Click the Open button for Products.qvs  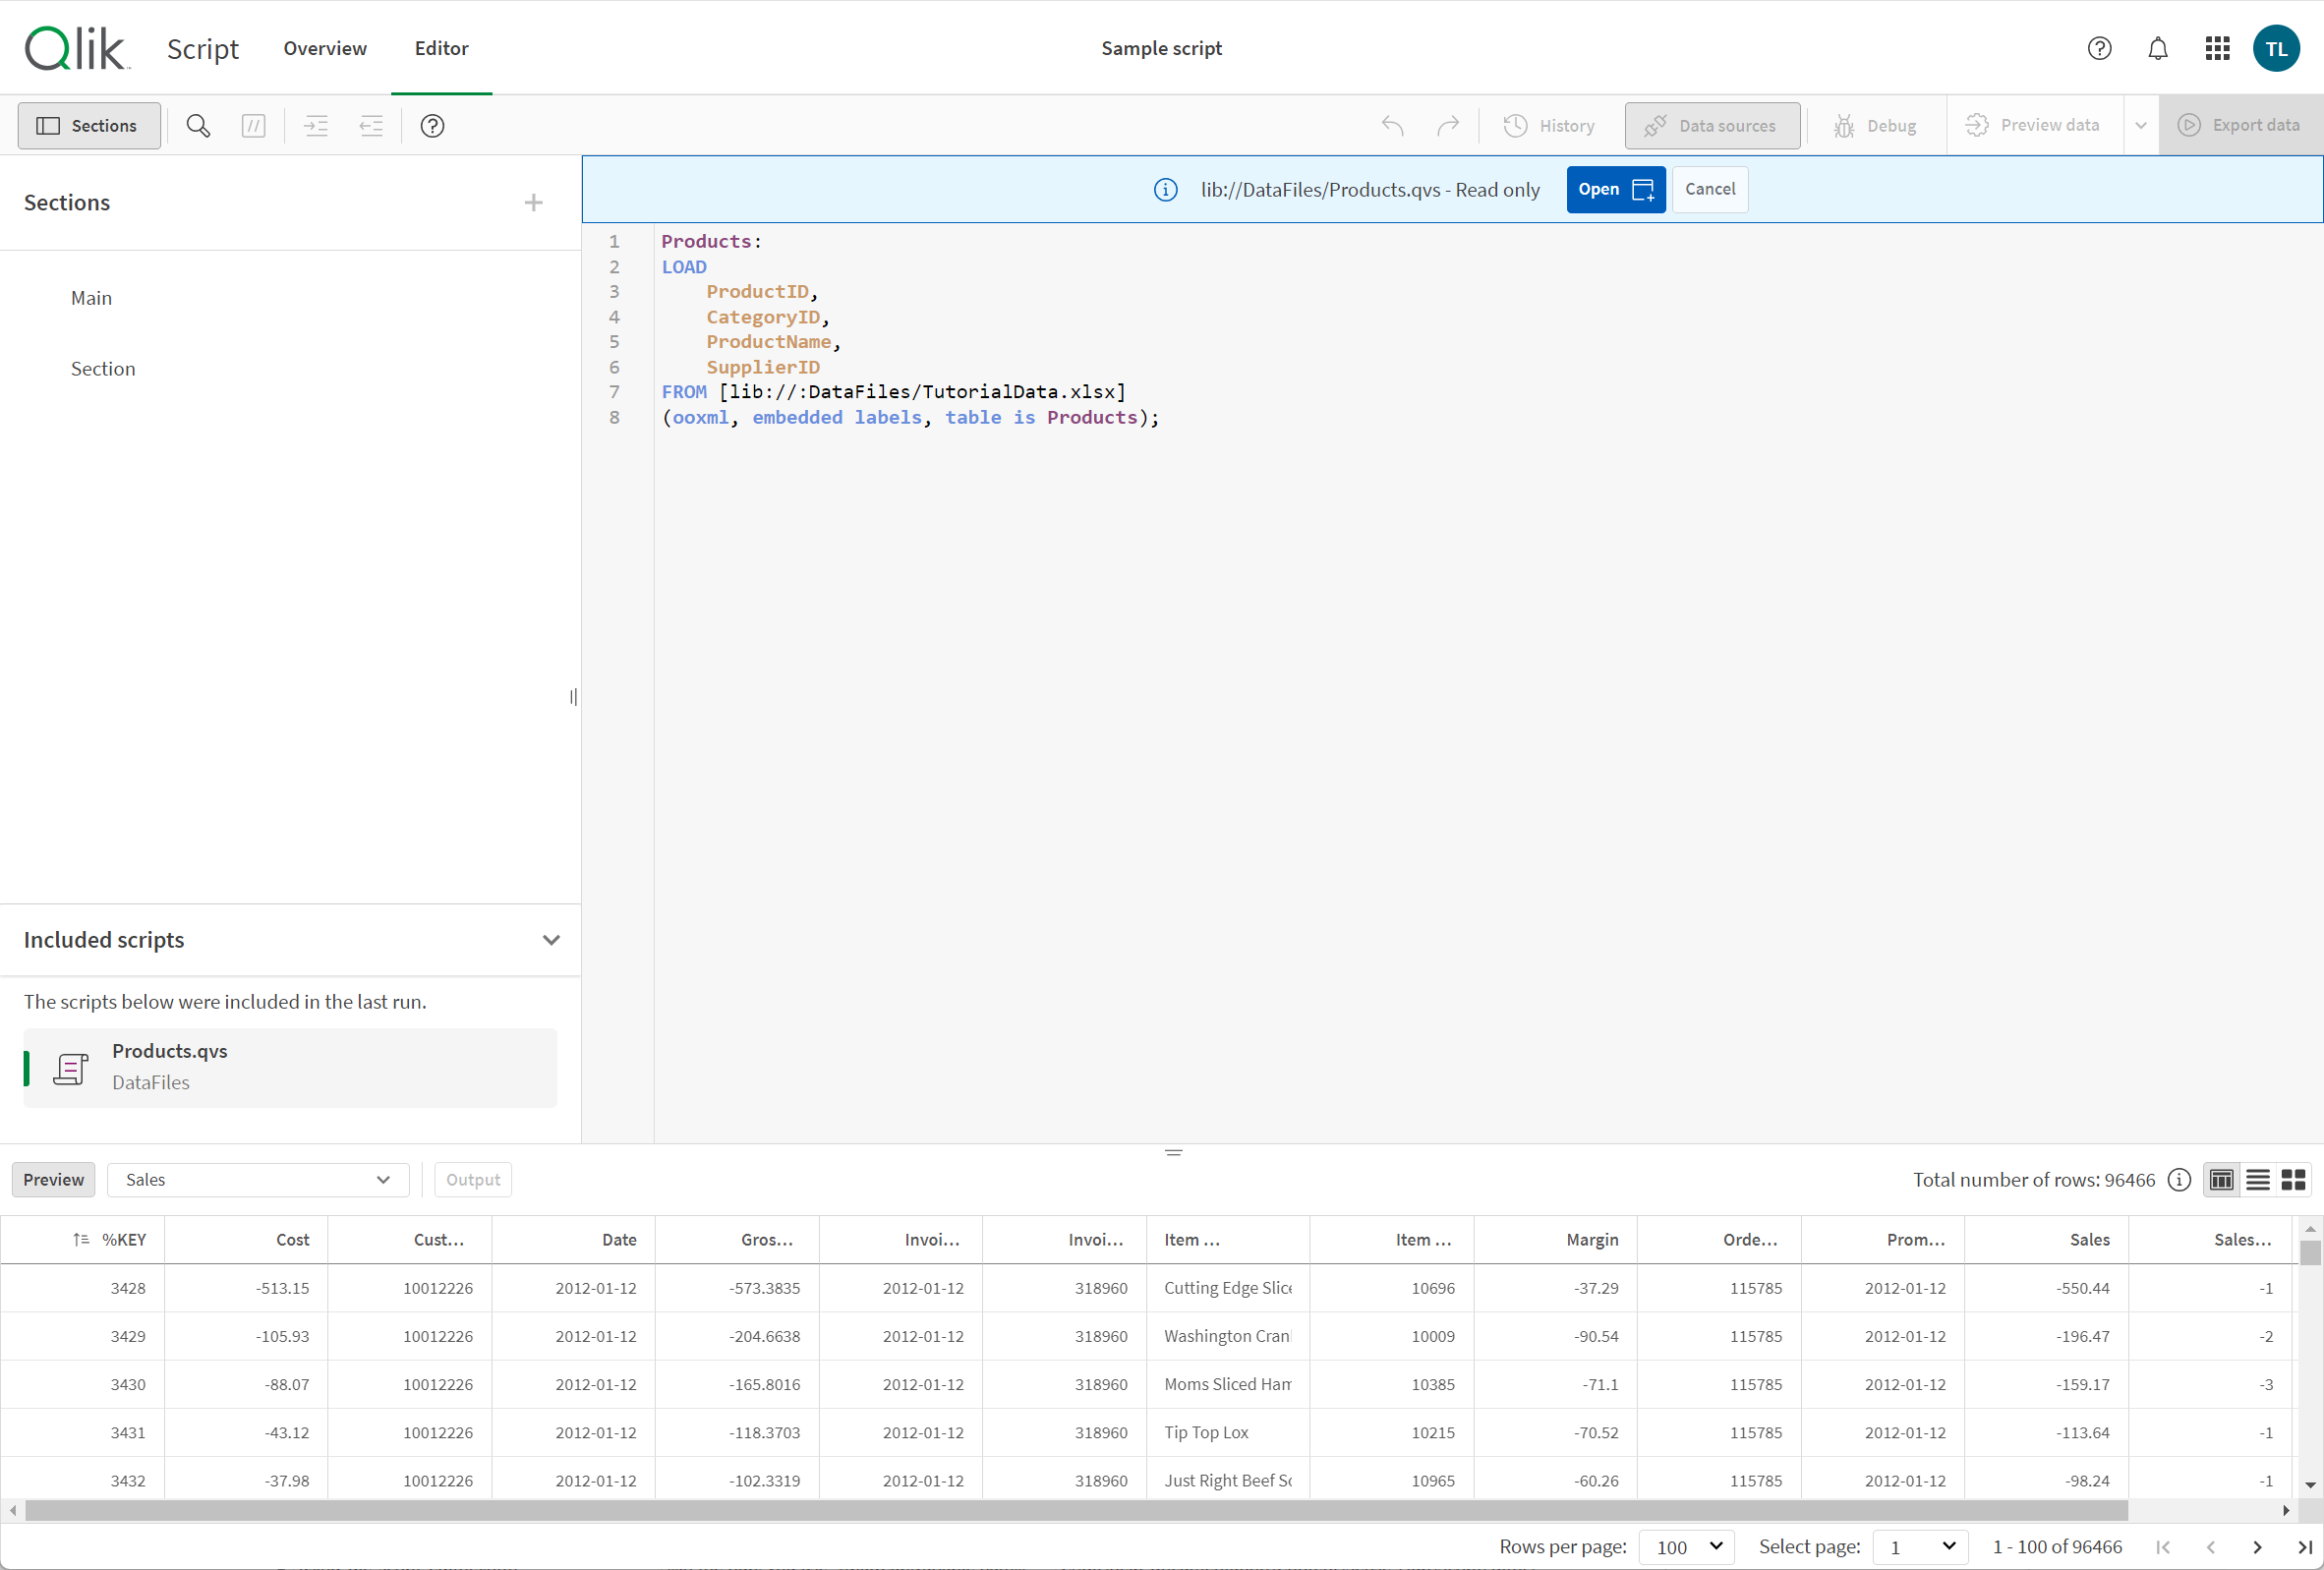(x=1609, y=188)
